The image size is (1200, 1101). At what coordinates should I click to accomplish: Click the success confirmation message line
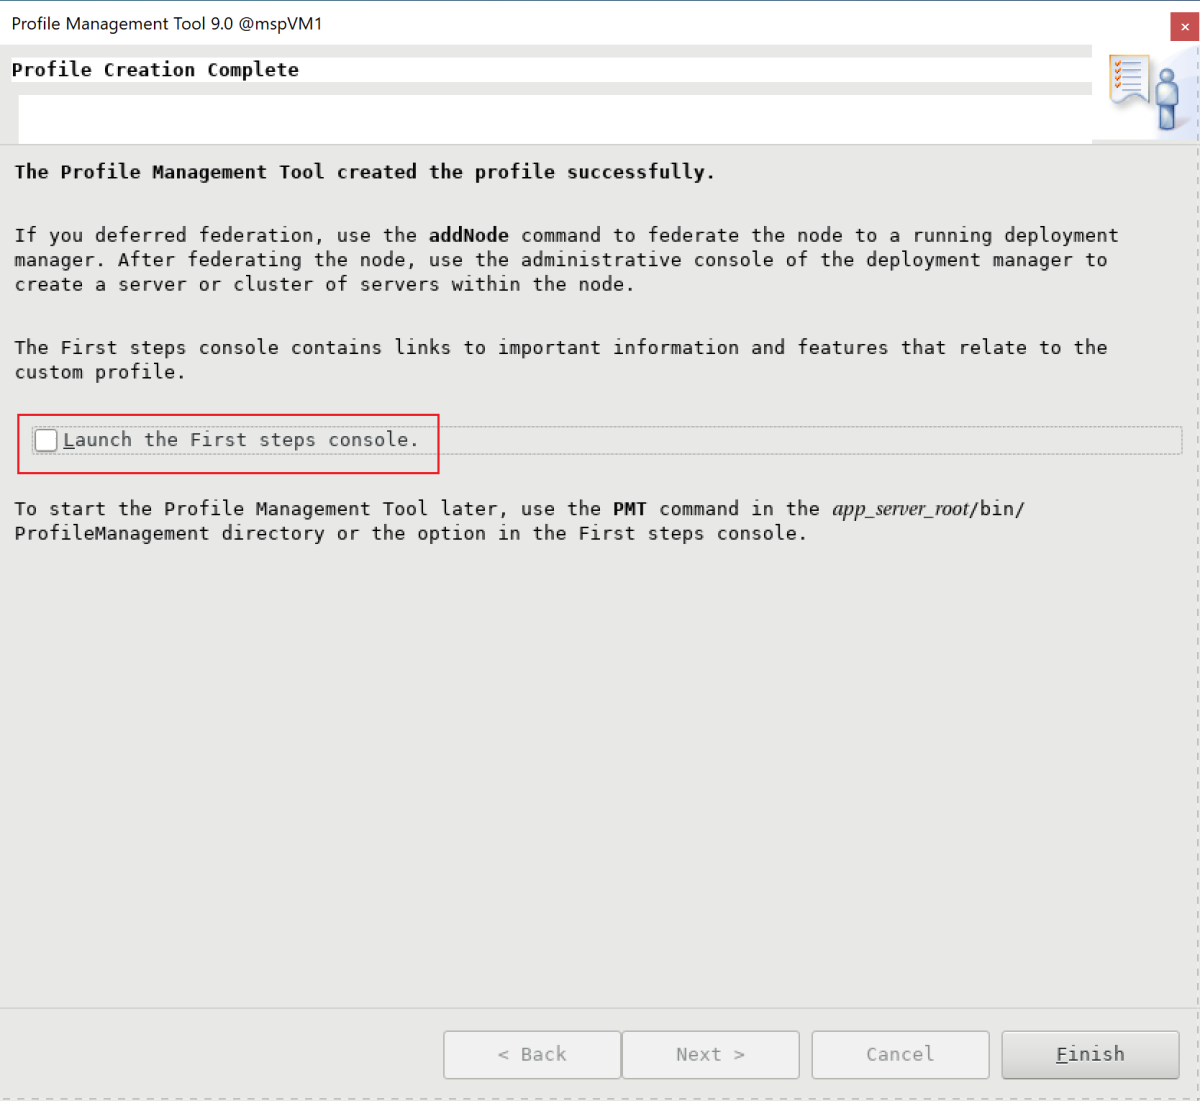point(364,171)
